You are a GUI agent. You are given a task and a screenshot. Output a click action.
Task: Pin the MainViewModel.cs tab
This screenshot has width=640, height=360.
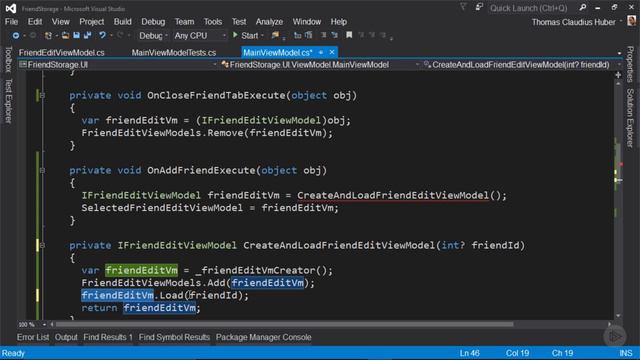coord(321,52)
